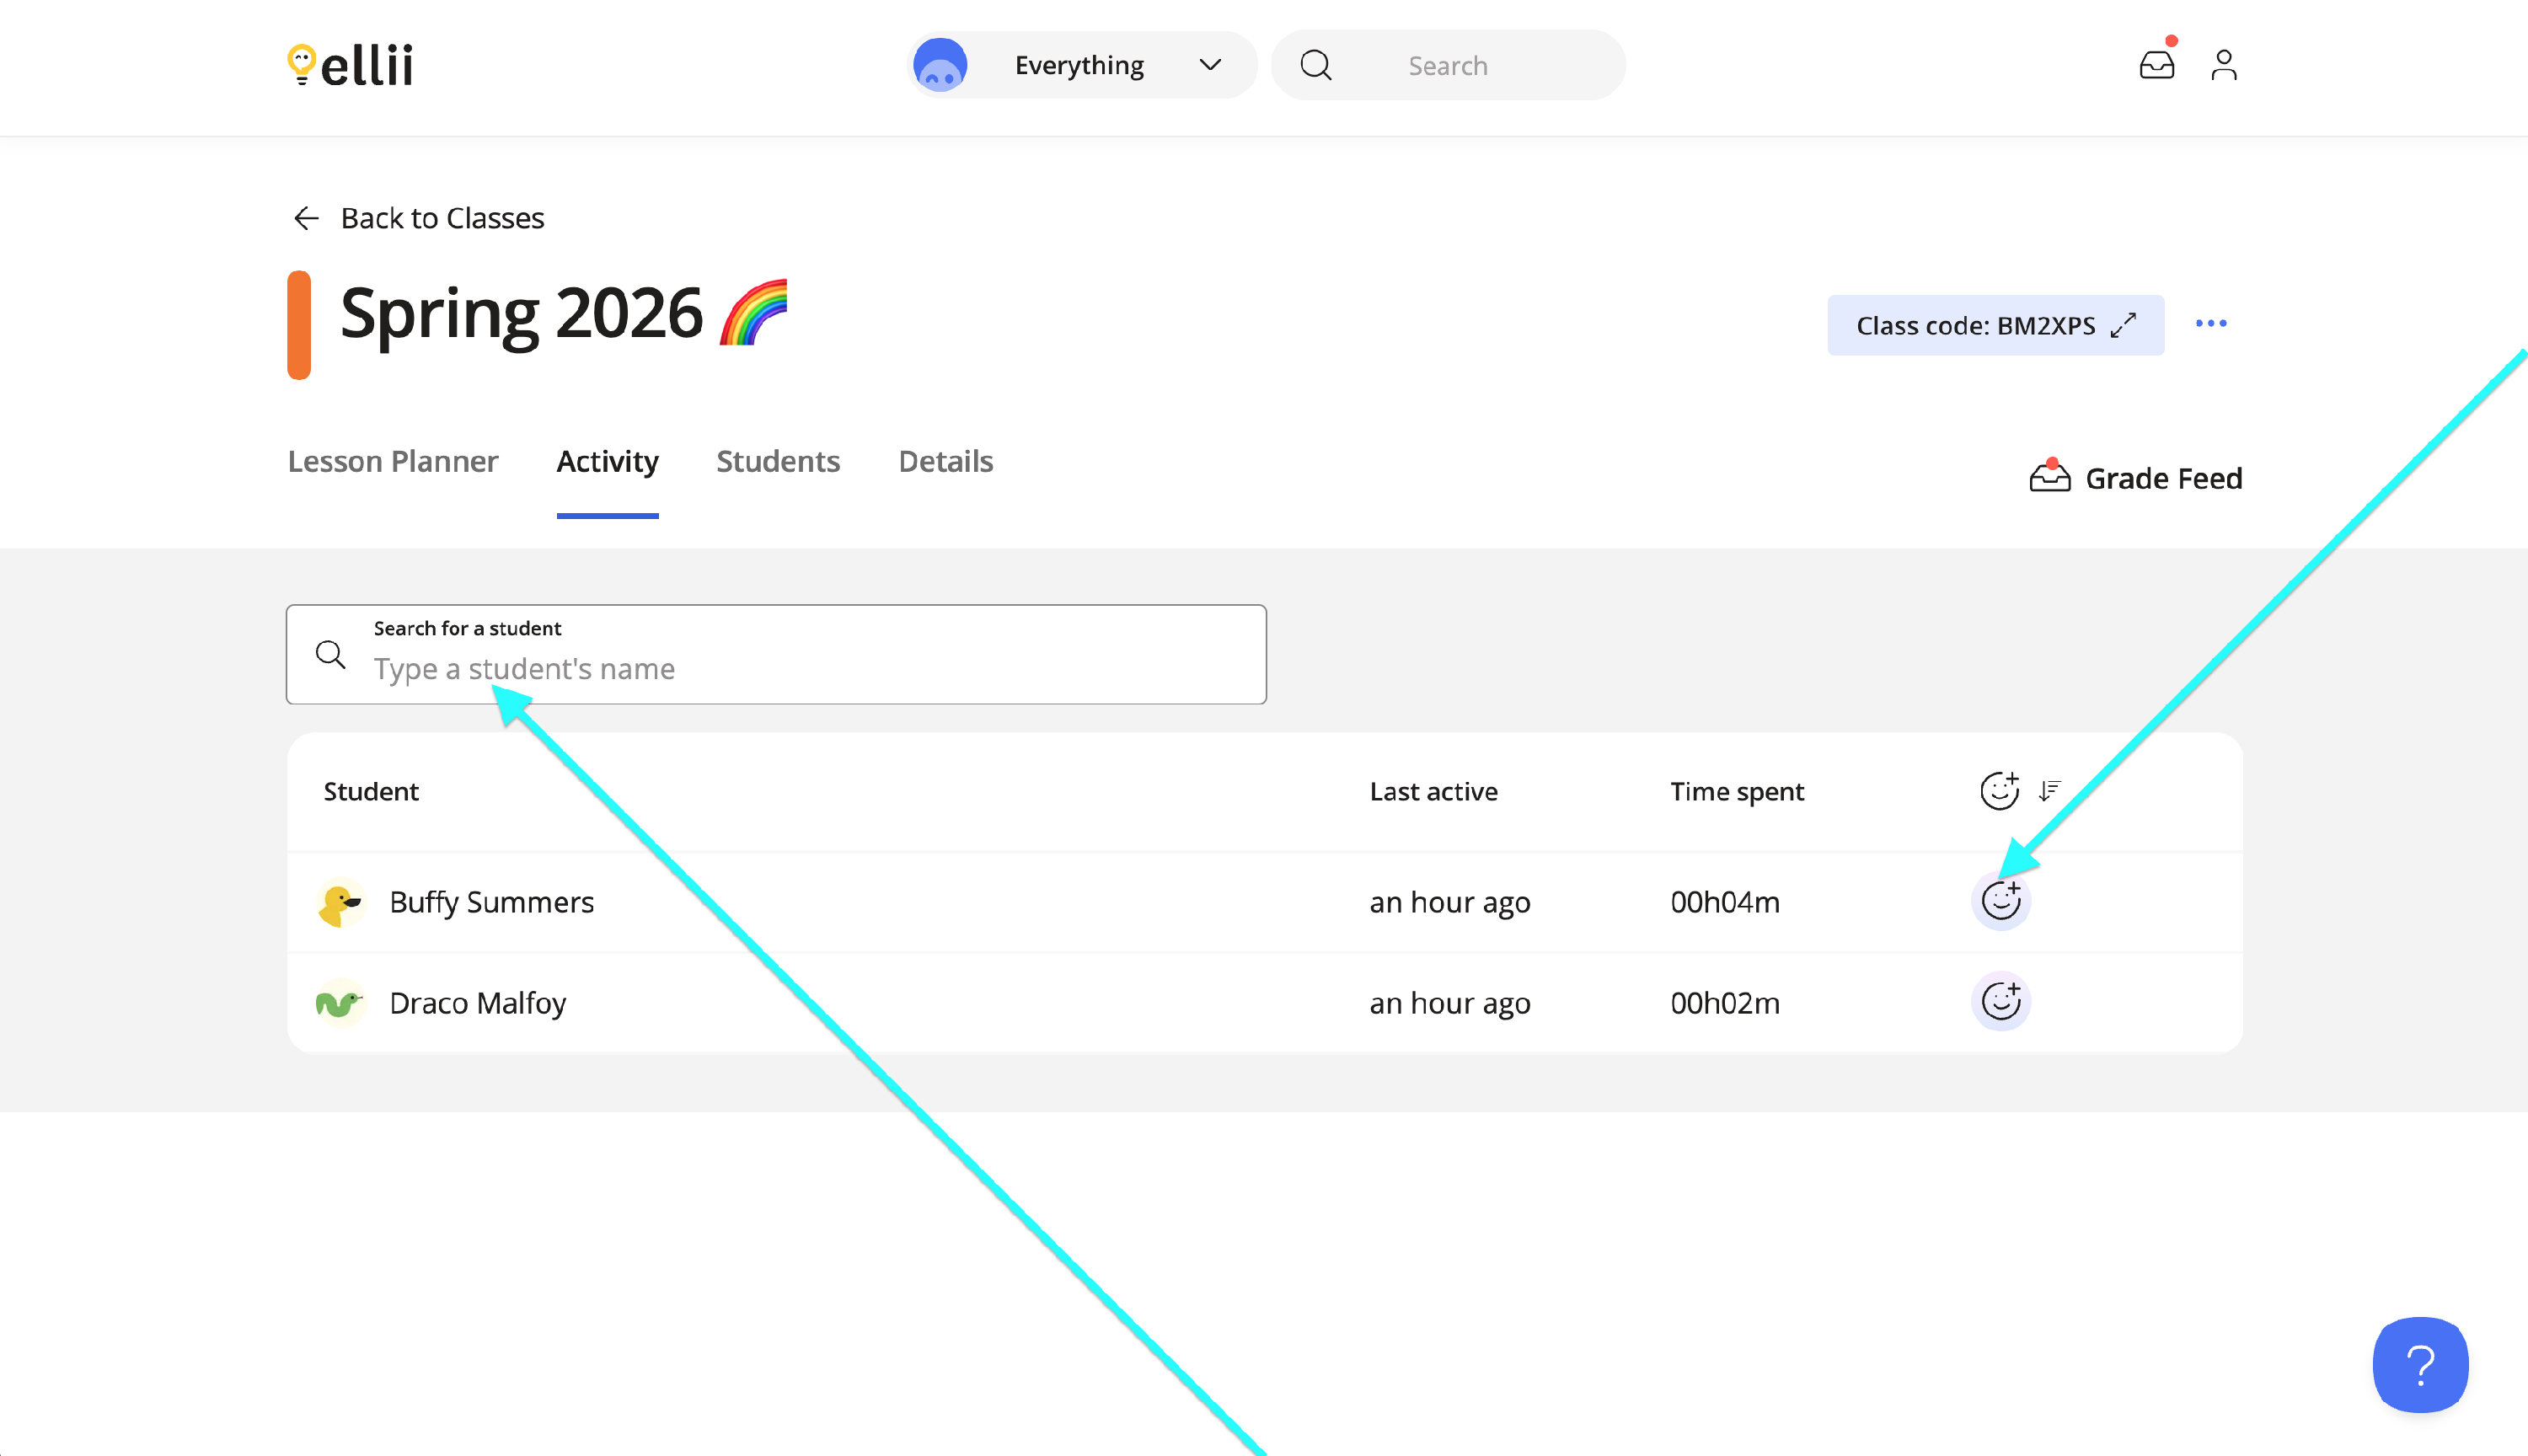The image size is (2528, 1456).
Task: Click the orange class color bar
Action: [x=299, y=325]
